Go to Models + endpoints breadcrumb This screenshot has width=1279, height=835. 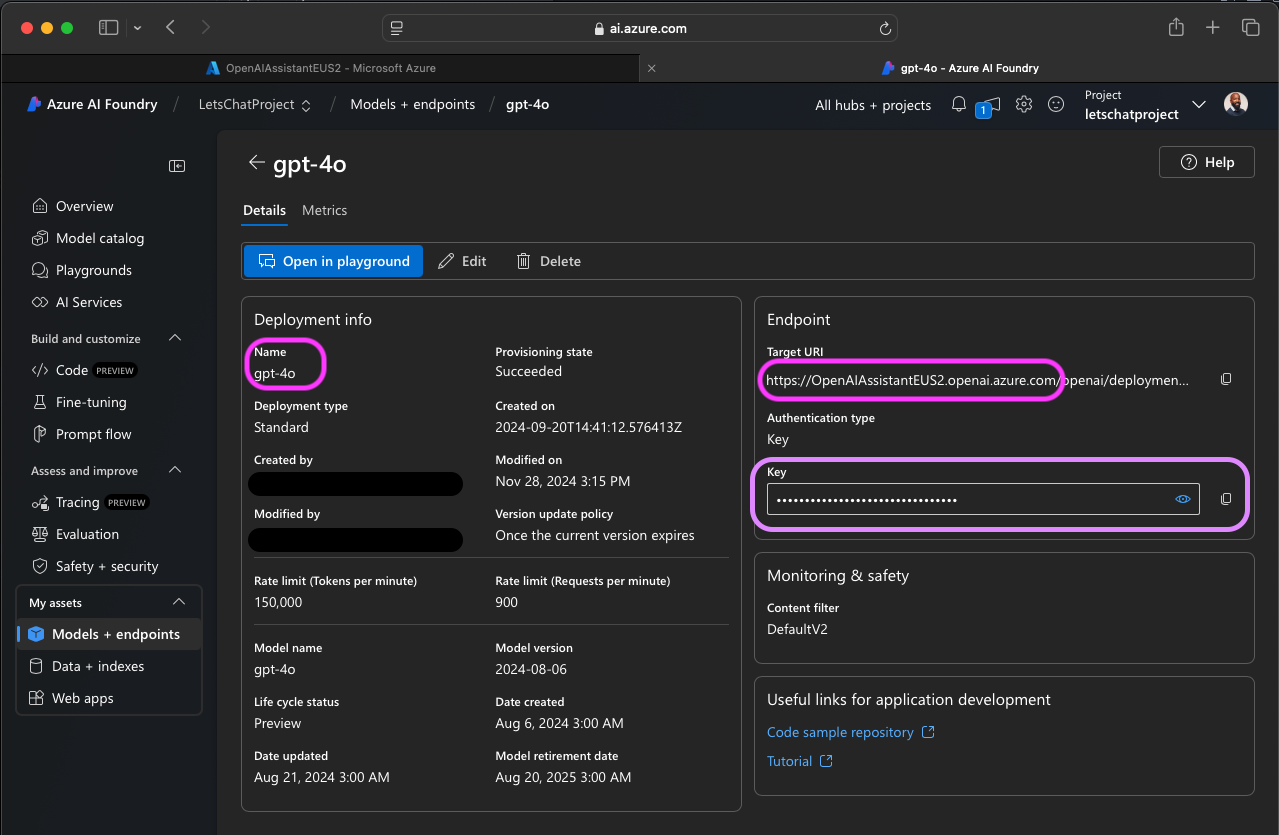[412, 104]
